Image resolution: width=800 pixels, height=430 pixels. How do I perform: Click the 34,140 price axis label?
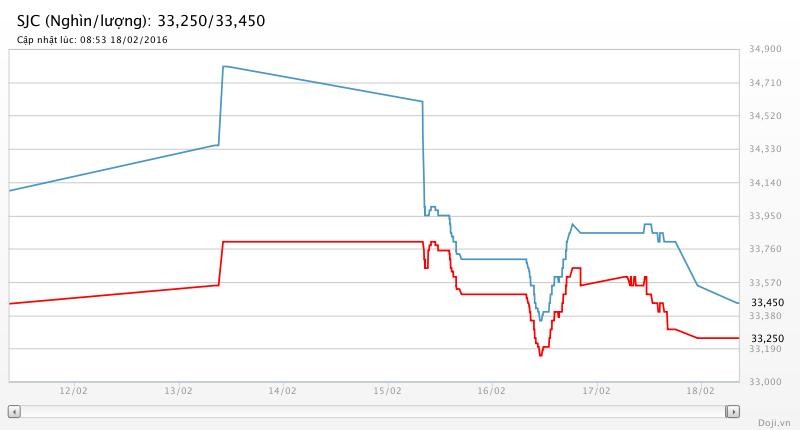(765, 182)
